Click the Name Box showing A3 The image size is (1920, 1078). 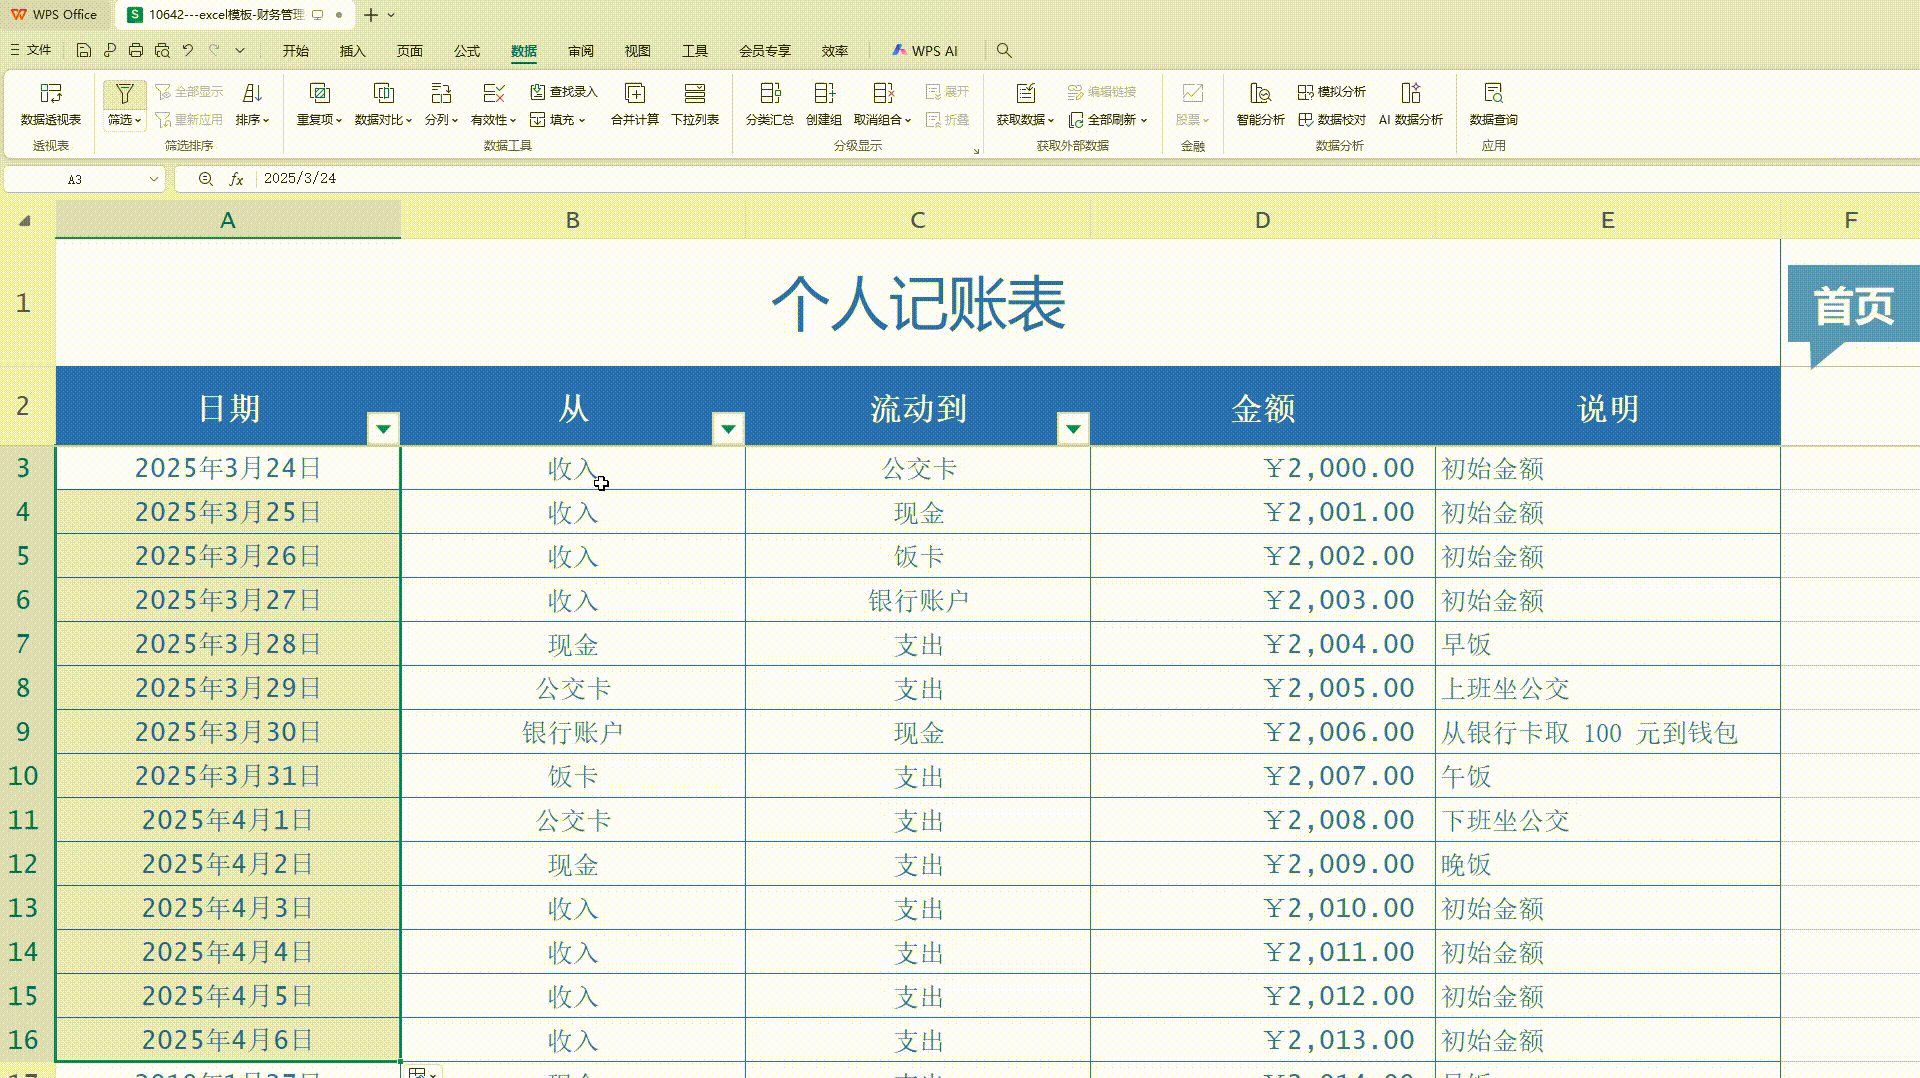coord(75,179)
